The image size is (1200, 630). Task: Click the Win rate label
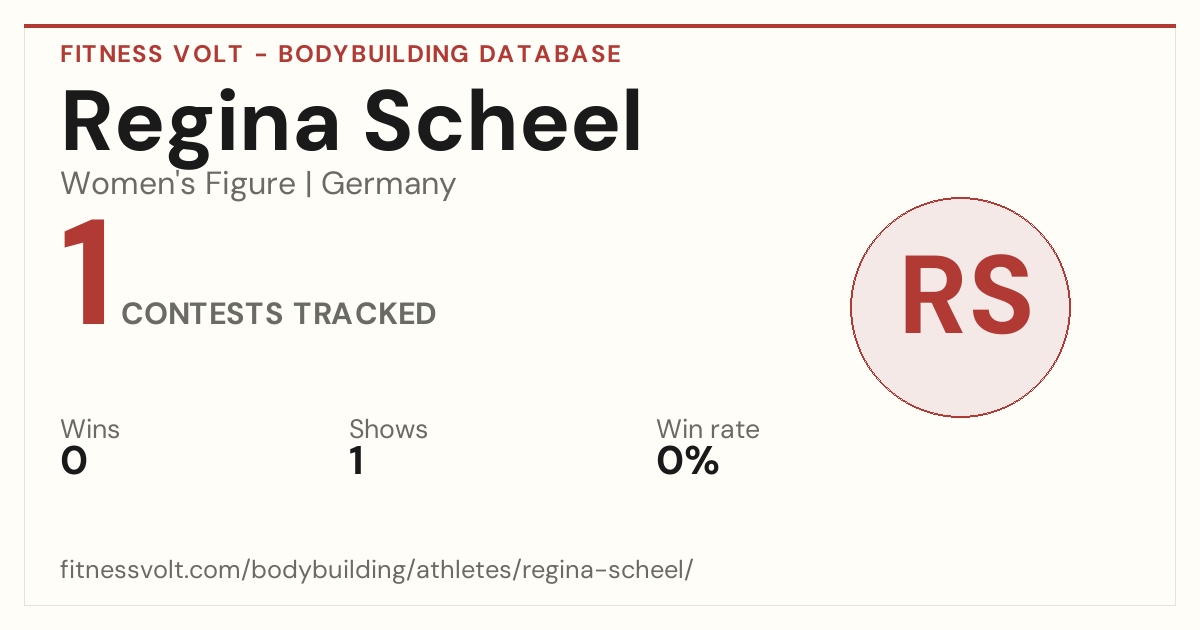[x=708, y=429]
